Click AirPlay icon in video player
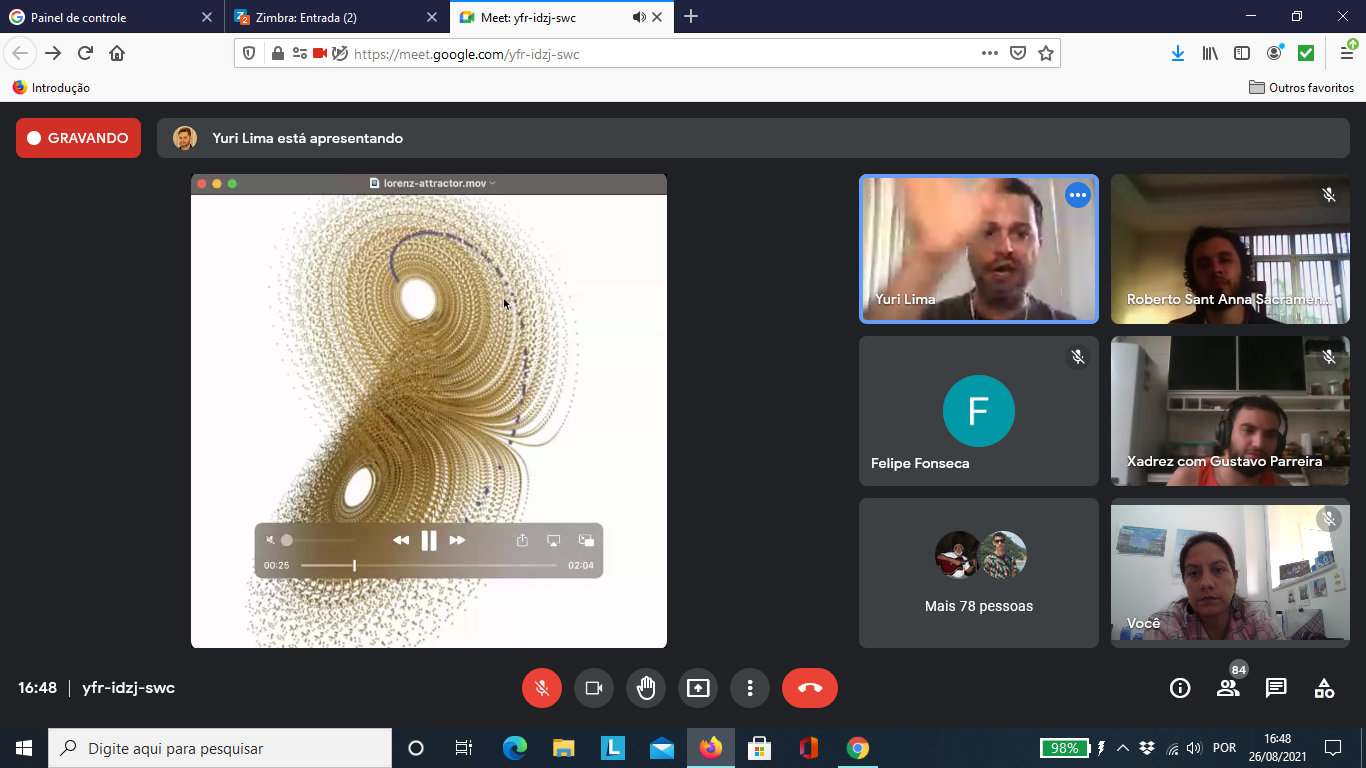 pos(553,540)
